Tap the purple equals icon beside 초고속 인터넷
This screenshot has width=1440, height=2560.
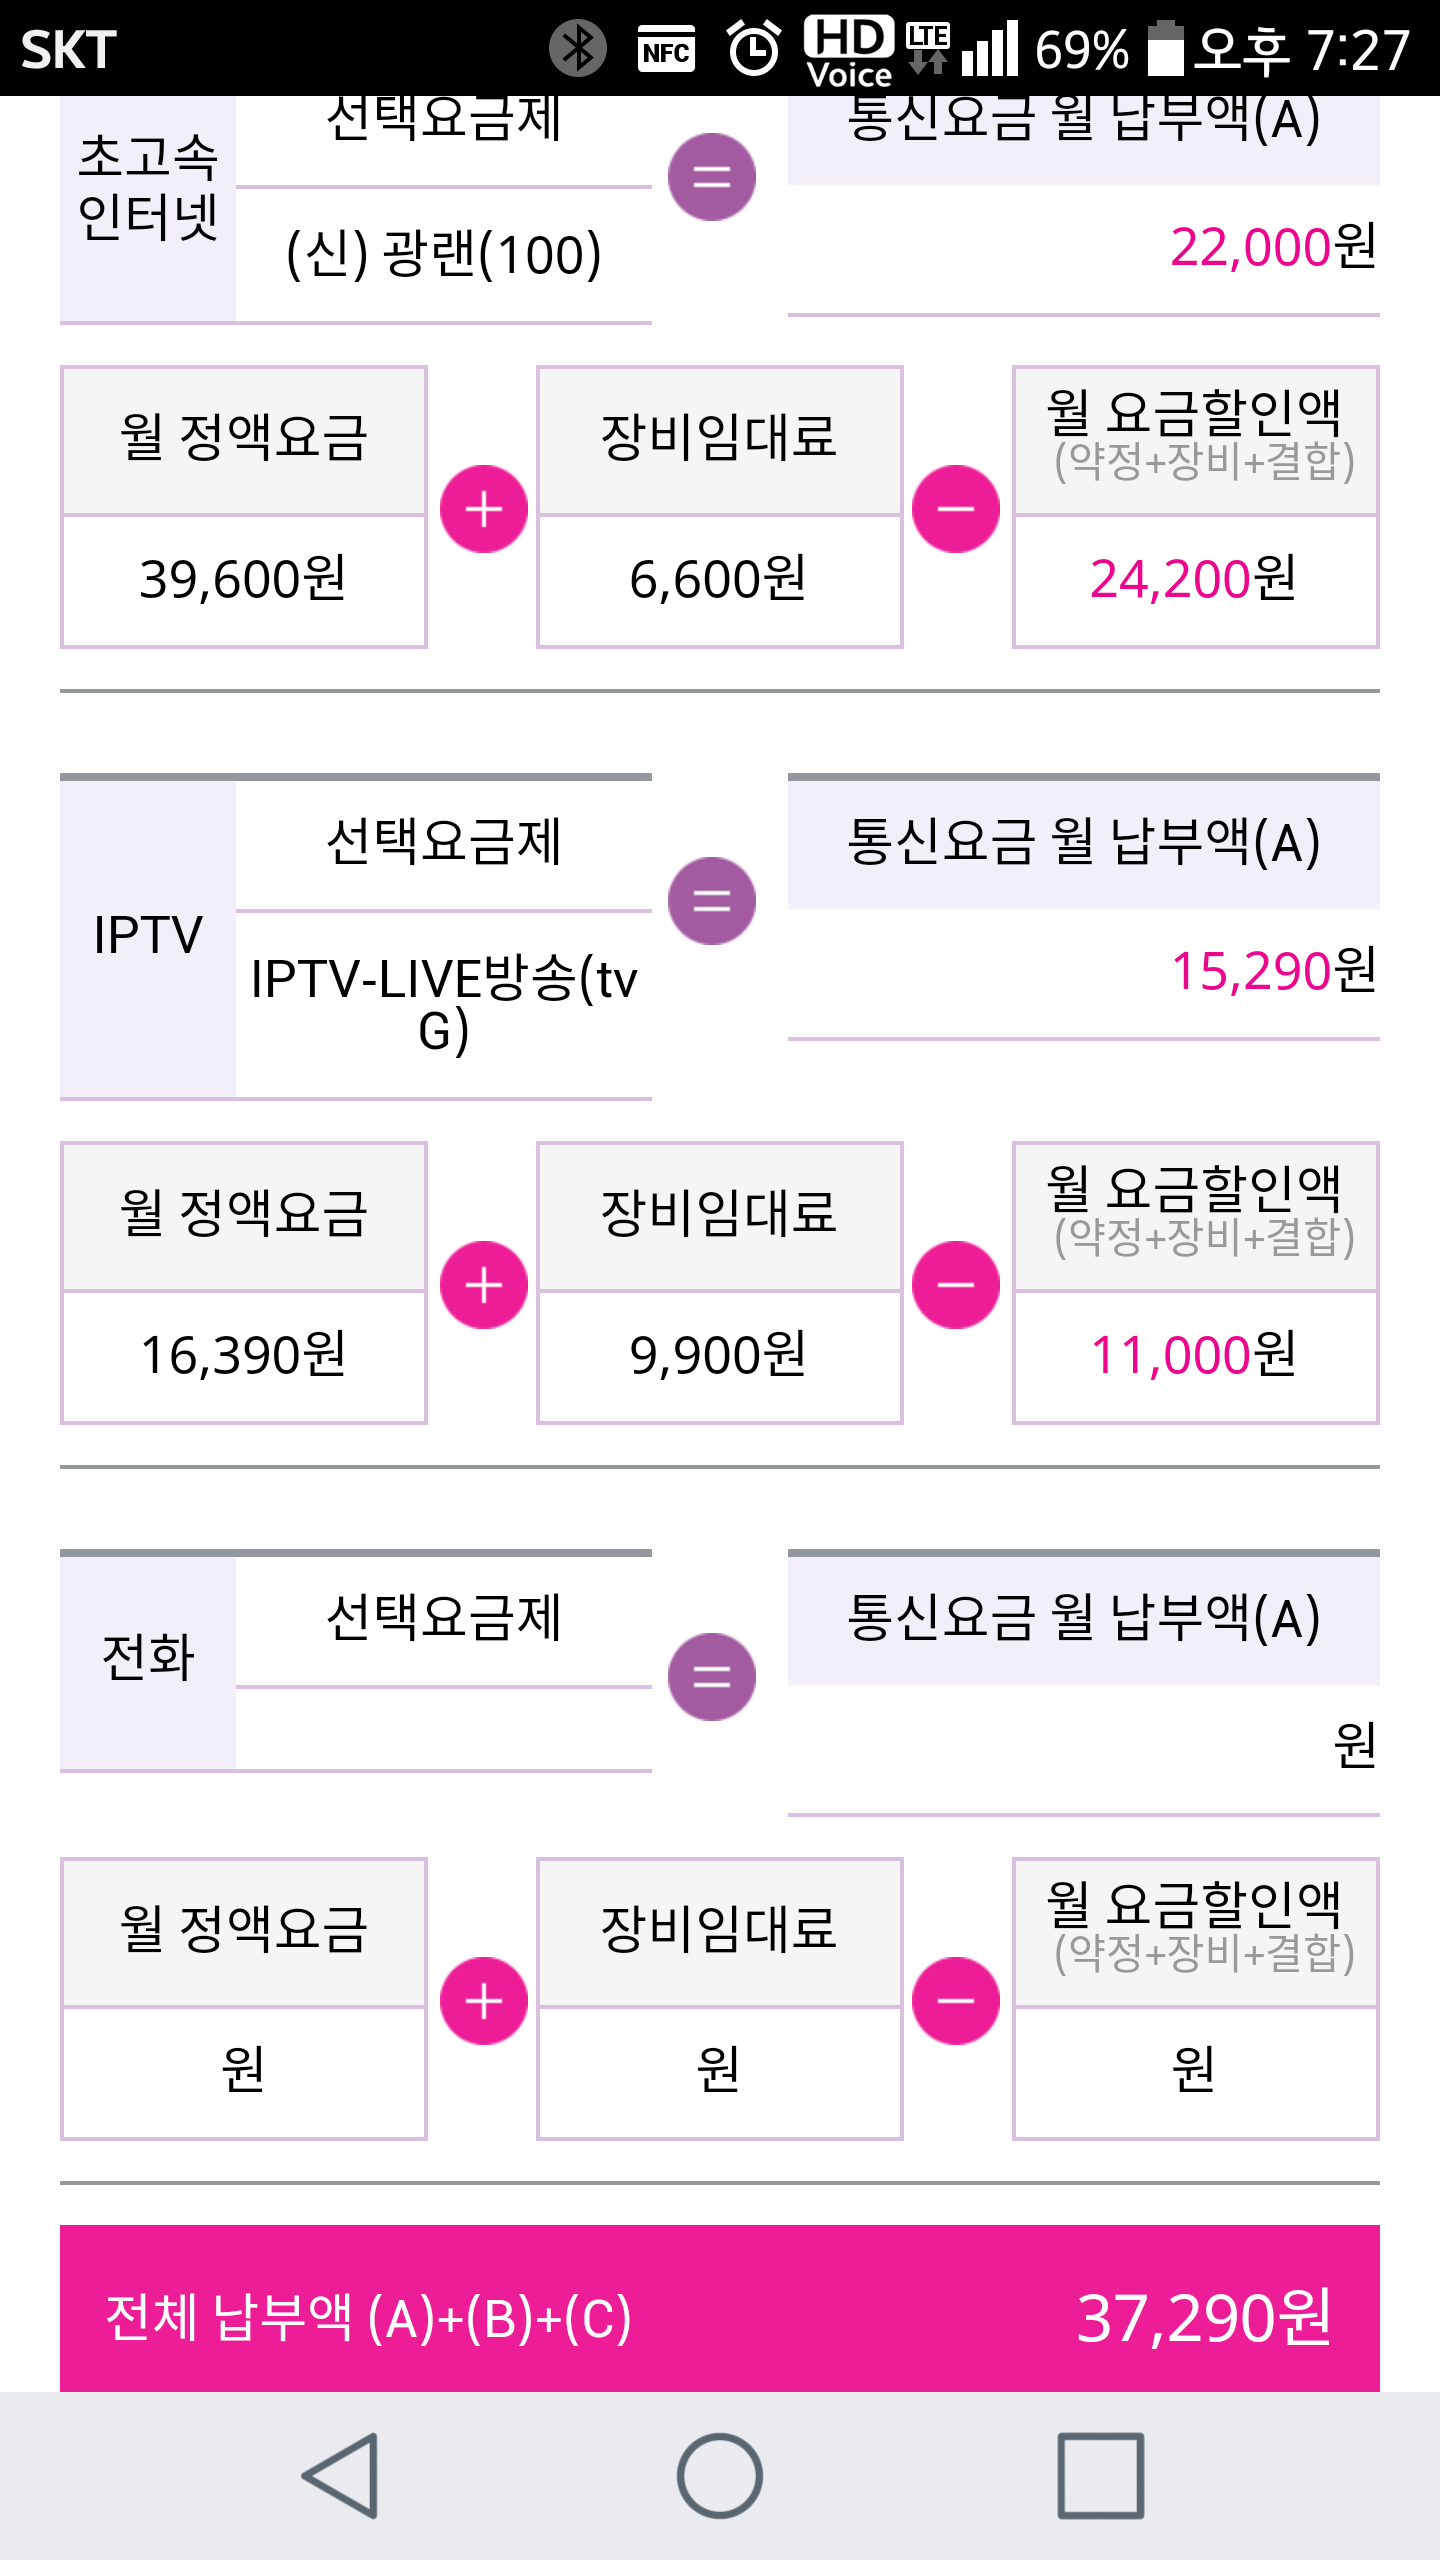click(x=711, y=177)
